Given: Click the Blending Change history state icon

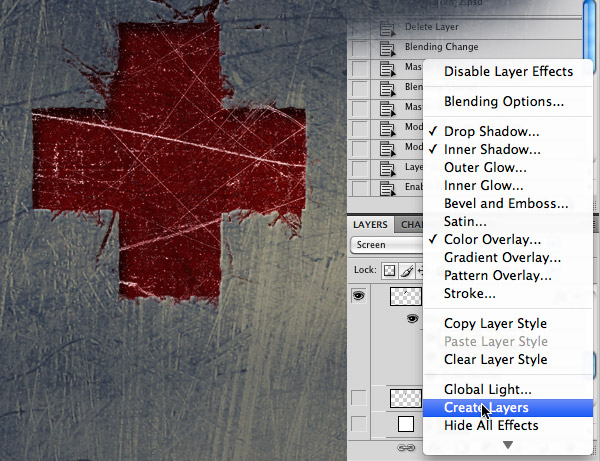Looking at the screenshot, I should tap(387, 49).
